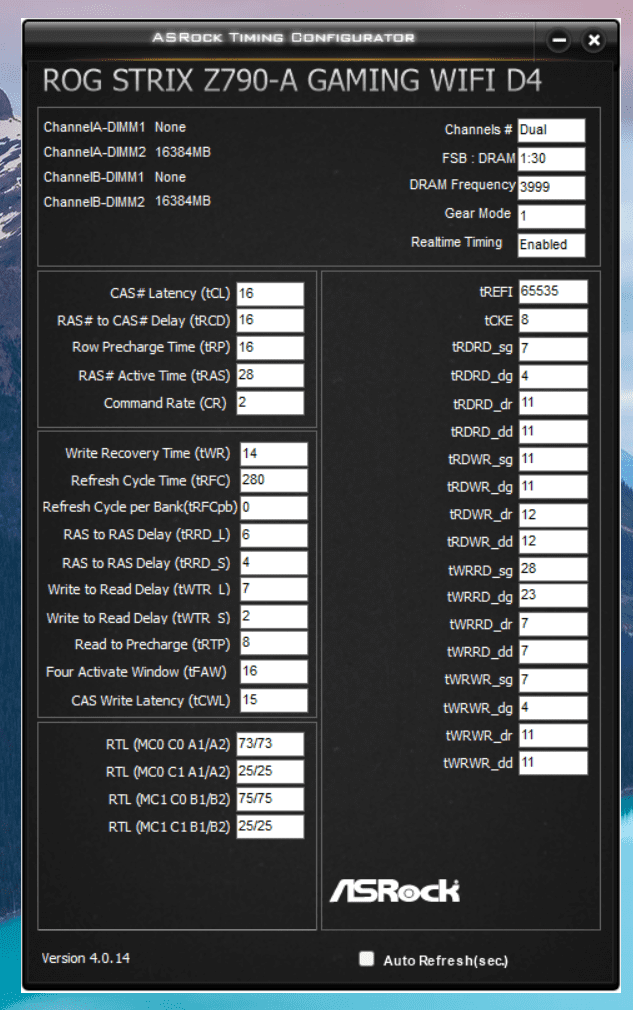Click the CAS# Latency (tCL) field
The height and width of the screenshot is (1010, 633).
[270, 294]
